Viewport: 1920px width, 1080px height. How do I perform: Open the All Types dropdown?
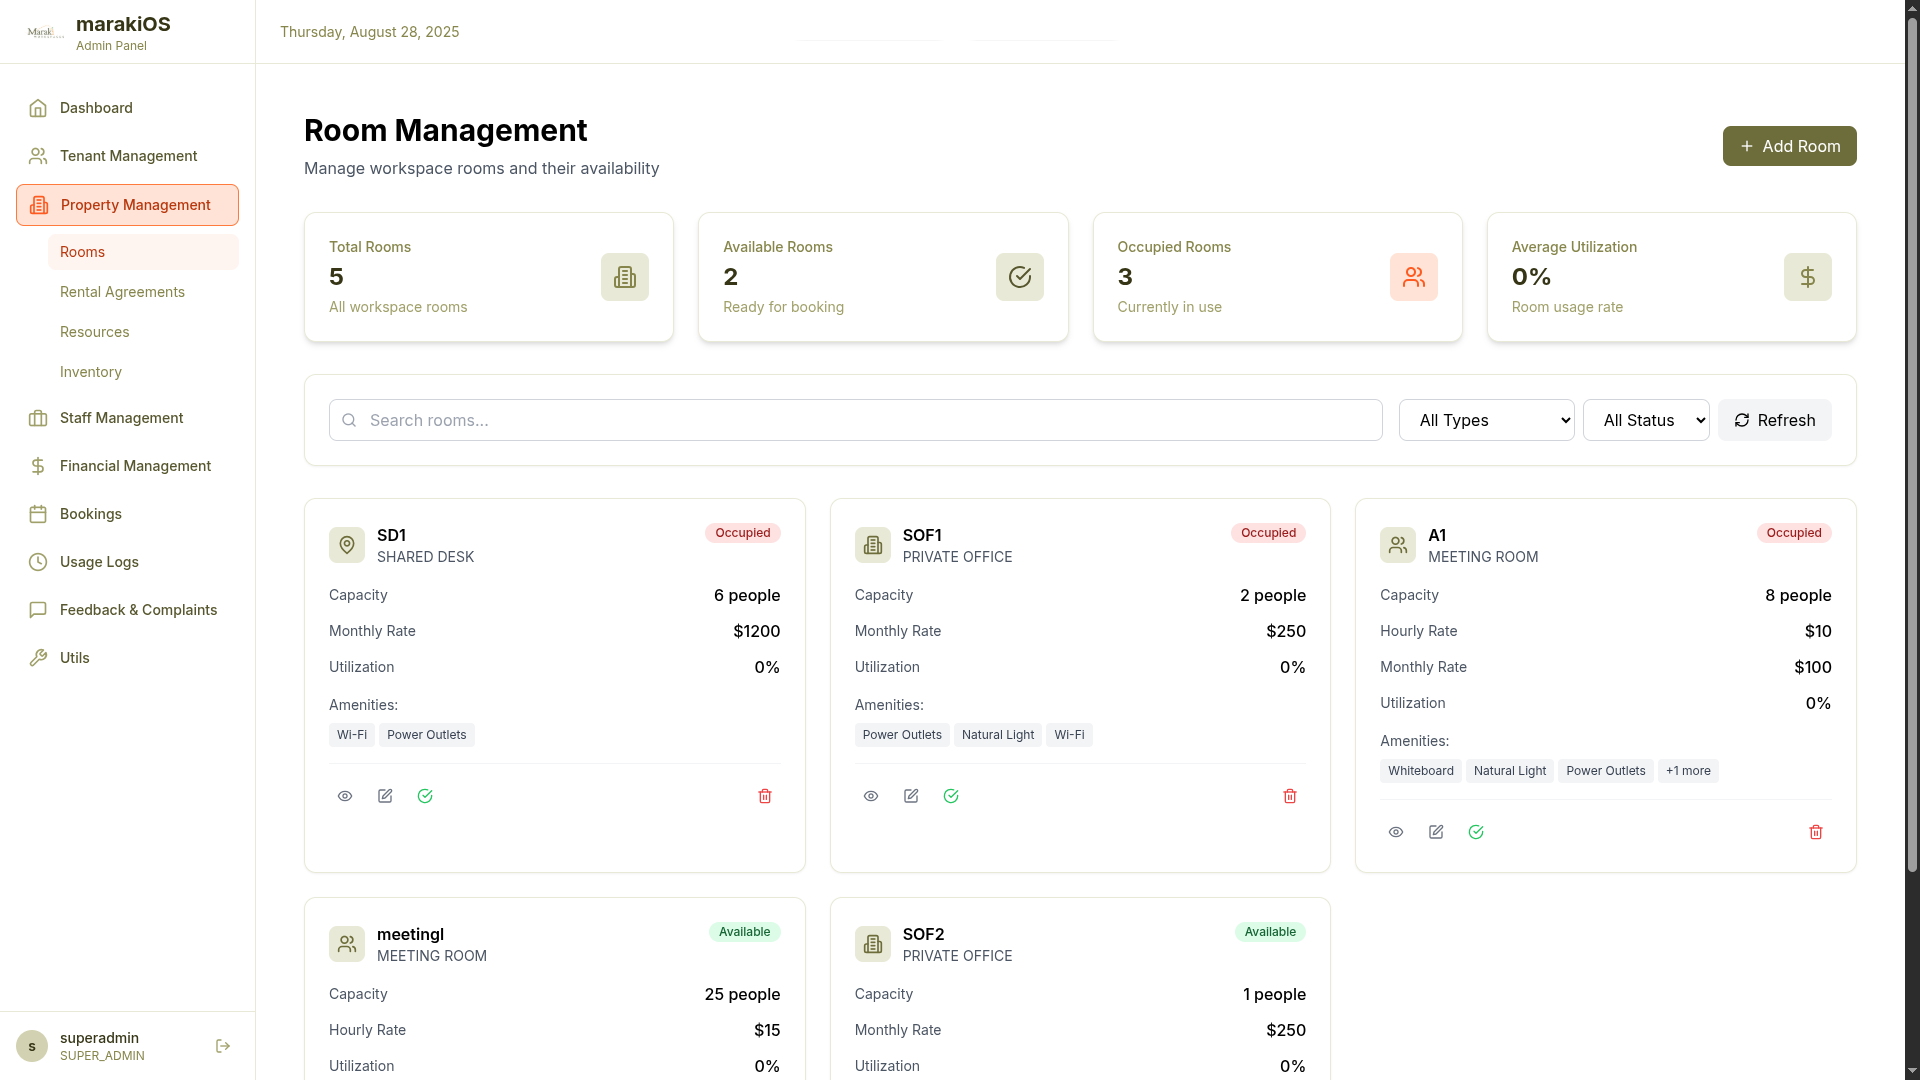pos(1486,420)
